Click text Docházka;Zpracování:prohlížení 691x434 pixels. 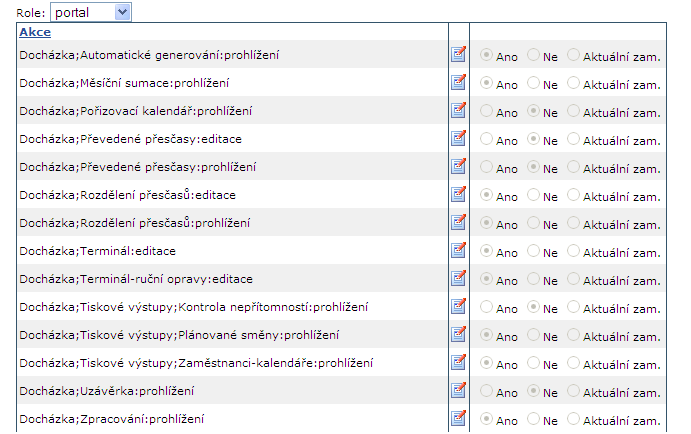click(x=111, y=419)
